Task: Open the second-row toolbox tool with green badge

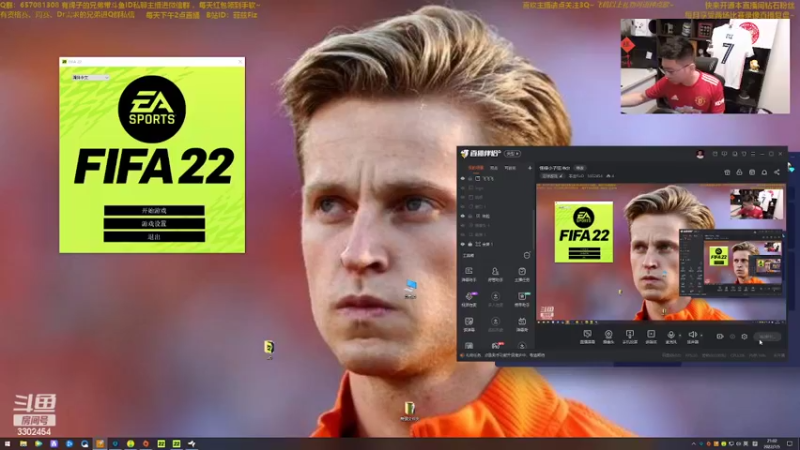Action: (x=522, y=299)
